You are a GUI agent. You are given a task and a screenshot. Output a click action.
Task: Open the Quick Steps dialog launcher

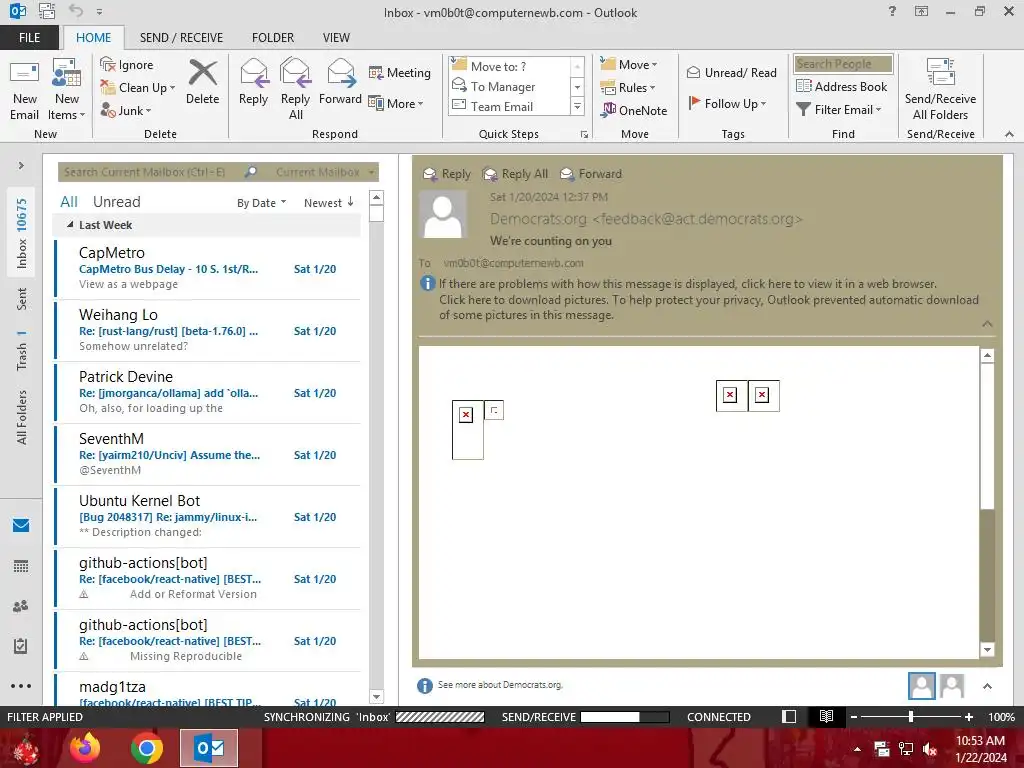584,135
